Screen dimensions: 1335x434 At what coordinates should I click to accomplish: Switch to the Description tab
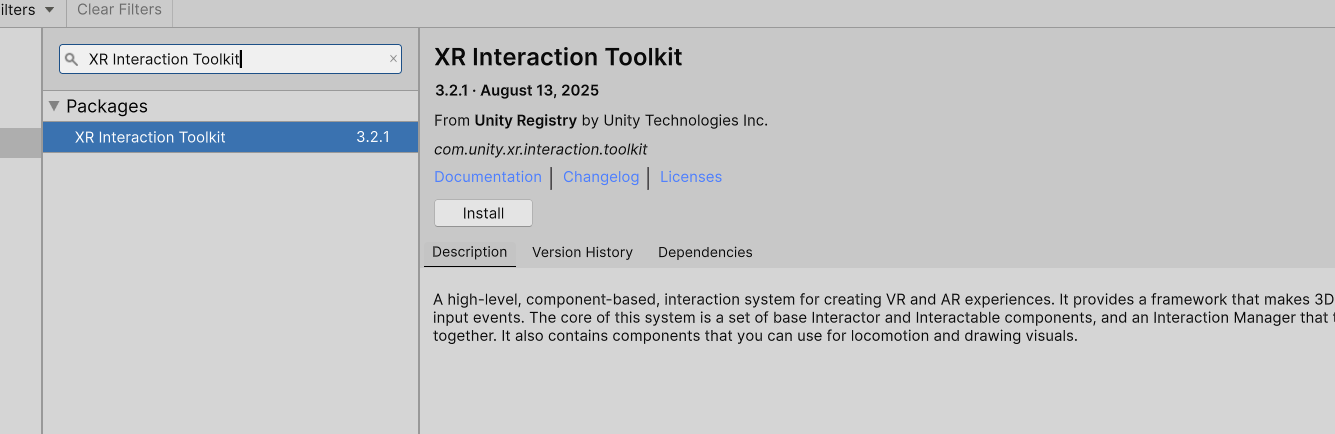470,252
